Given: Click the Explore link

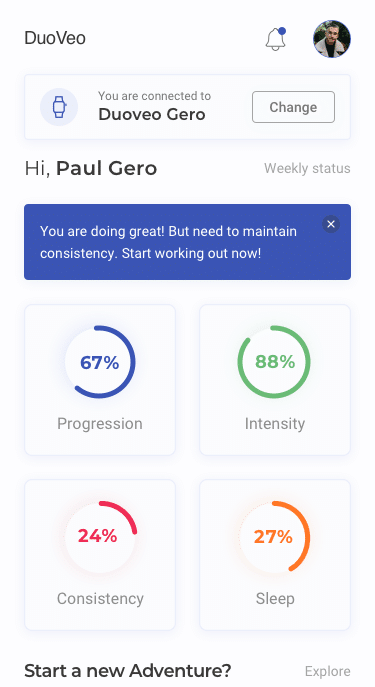Looking at the screenshot, I should pyautogui.click(x=328, y=671).
